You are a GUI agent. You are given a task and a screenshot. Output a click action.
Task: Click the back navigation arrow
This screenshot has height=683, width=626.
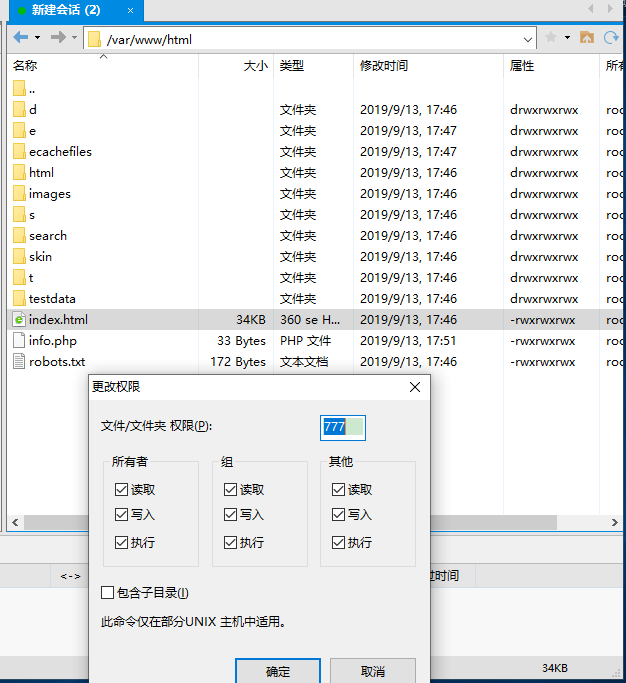click(20, 38)
